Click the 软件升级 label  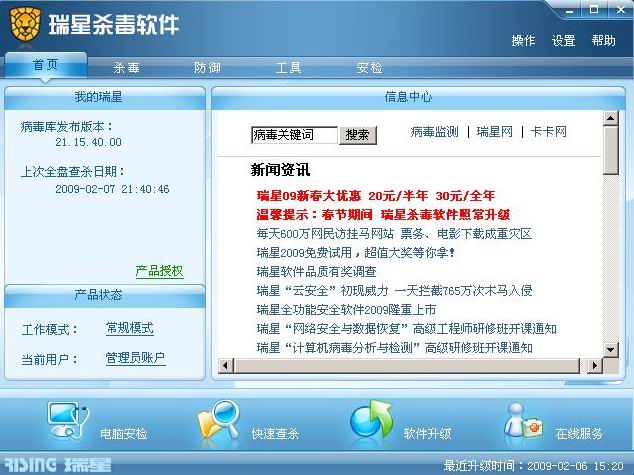pos(427,434)
